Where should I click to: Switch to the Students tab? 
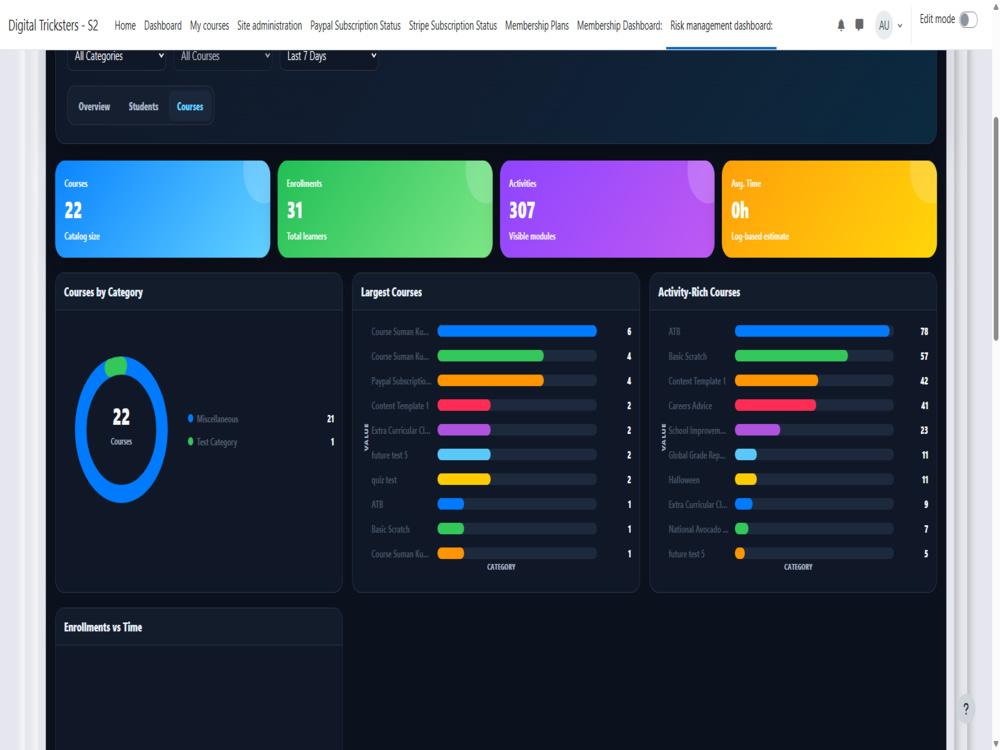tap(143, 107)
